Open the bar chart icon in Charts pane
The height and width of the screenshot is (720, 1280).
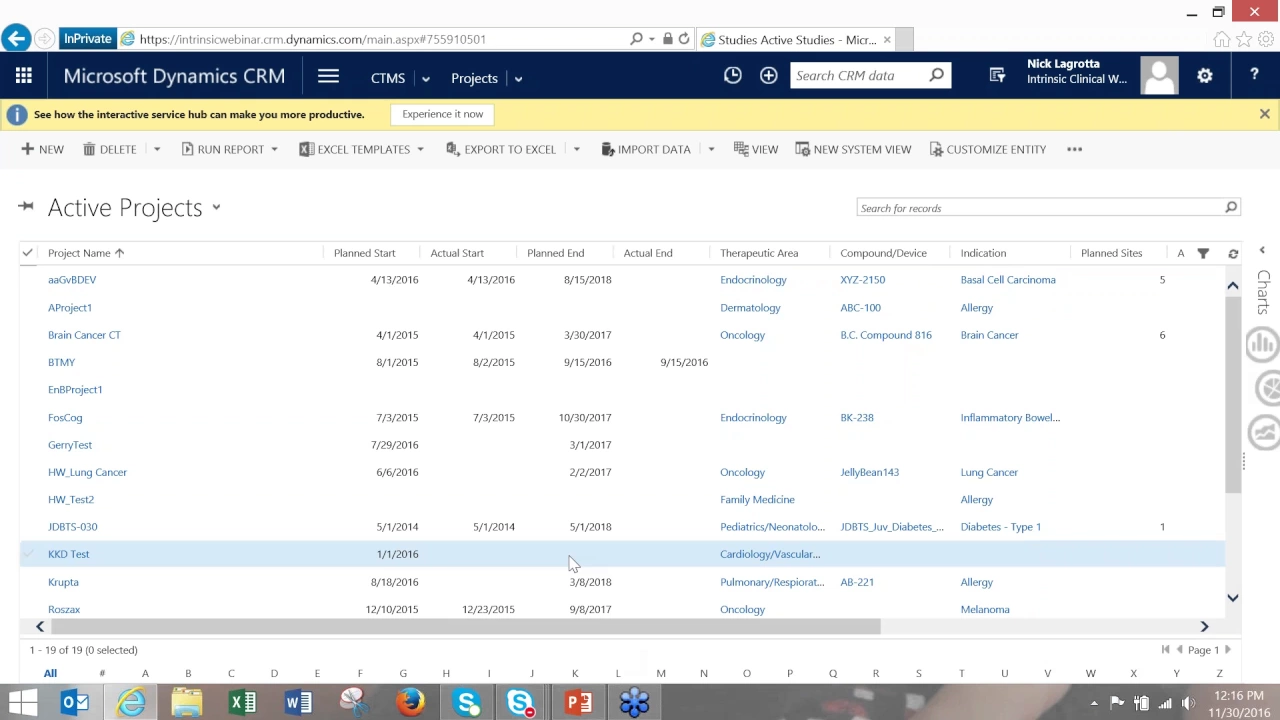[x=1263, y=344]
